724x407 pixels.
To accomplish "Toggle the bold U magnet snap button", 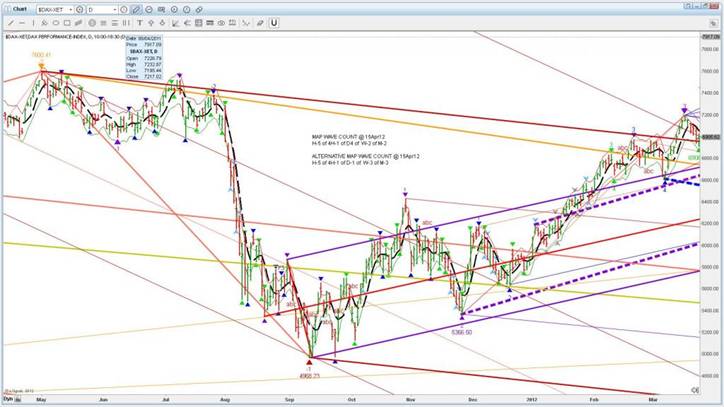I will (x=273, y=22).
